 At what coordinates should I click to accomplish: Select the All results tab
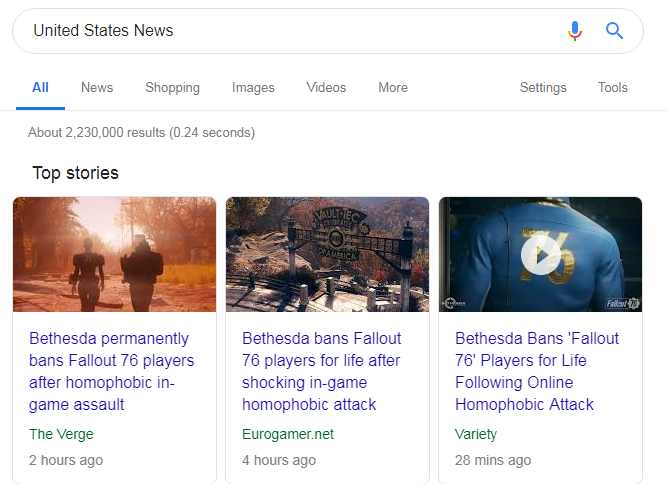(40, 87)
